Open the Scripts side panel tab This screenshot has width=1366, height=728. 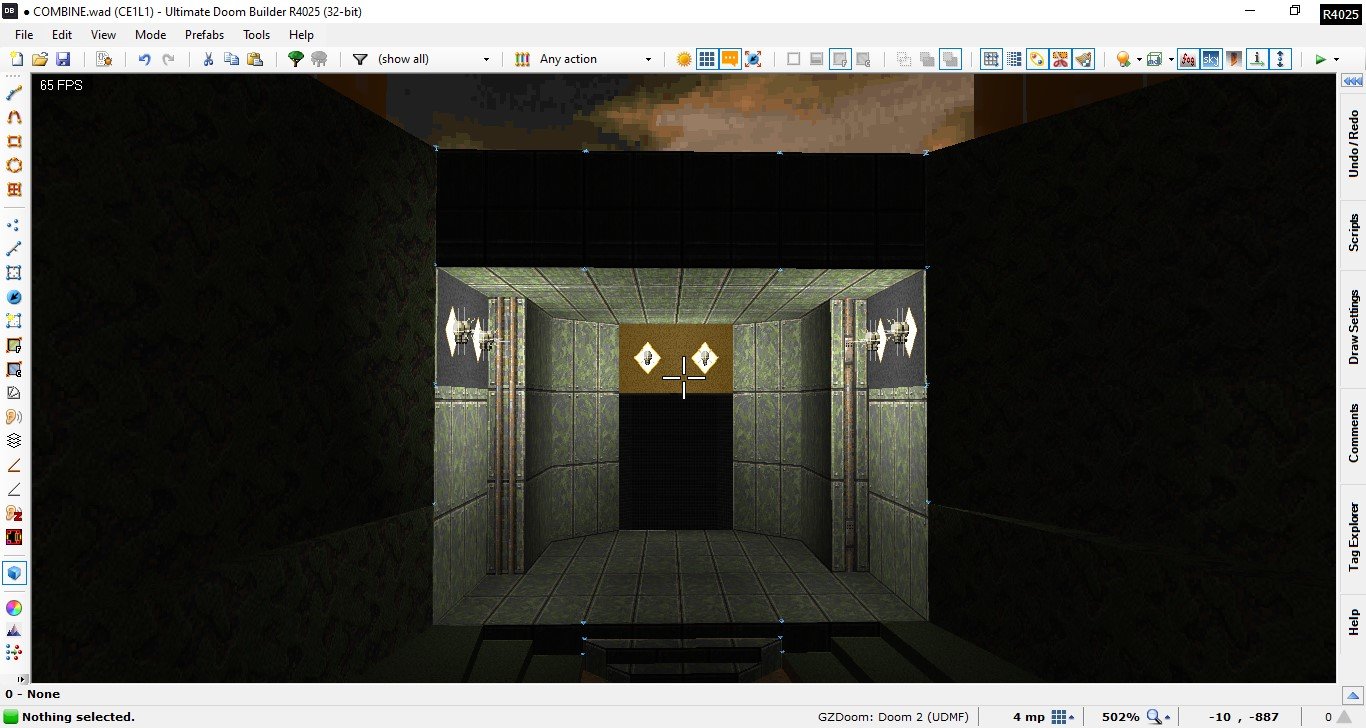point(1353,233)
